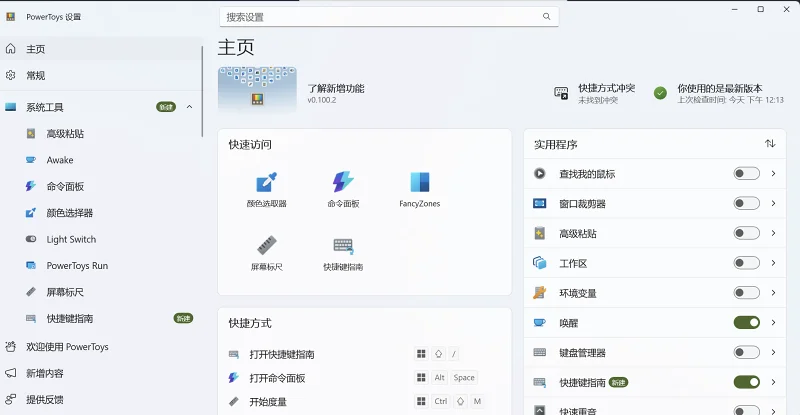Open 快捷键指南 row chevron in utilities
This screenshot has width=800, height=415.
click(773, 382)
